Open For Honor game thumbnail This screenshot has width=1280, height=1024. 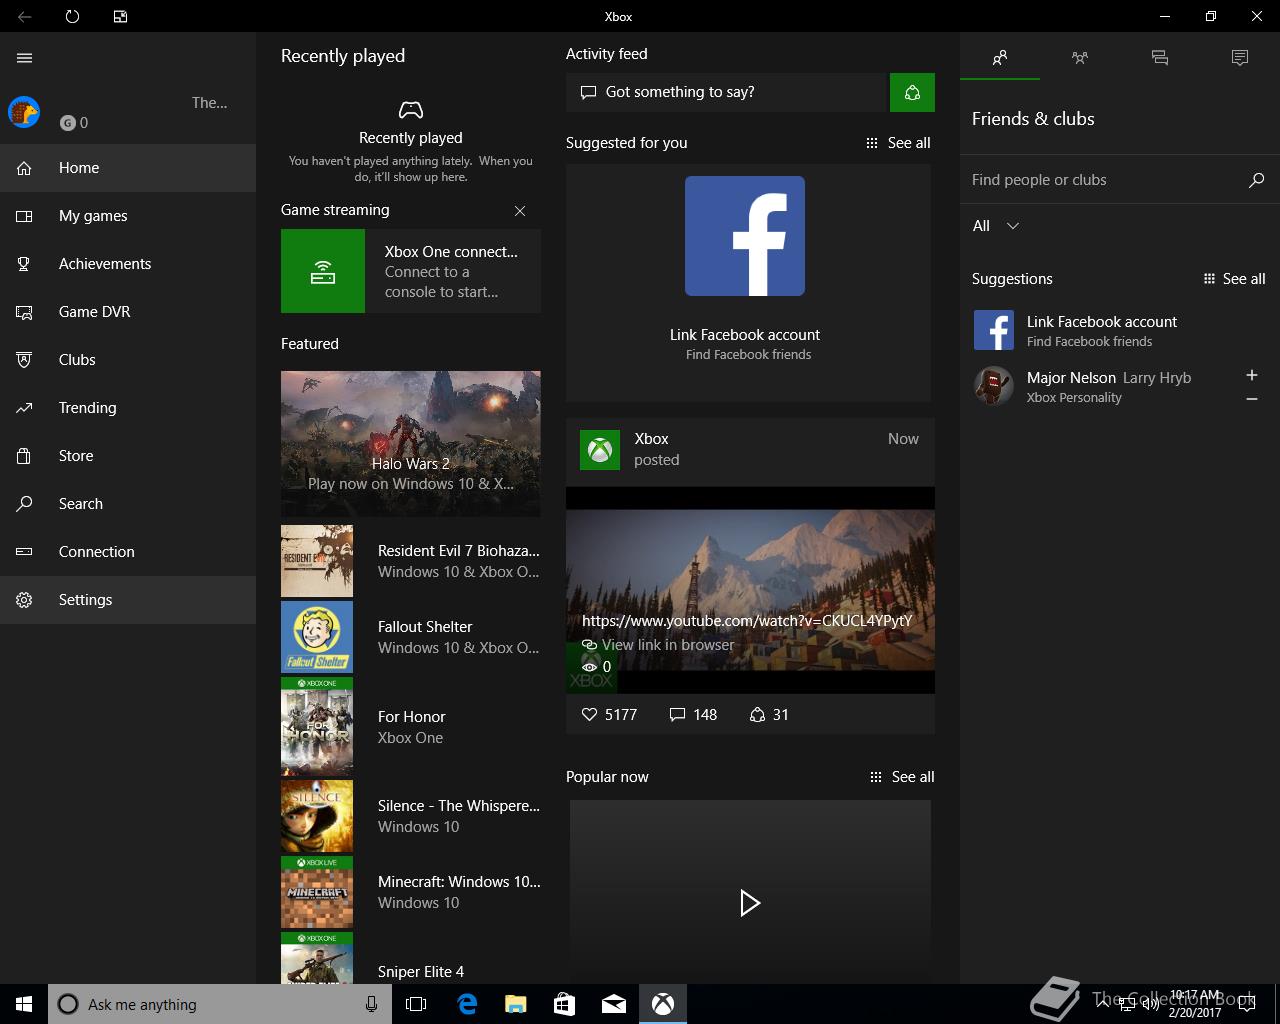pyautogui.click(x=317, y=727)
